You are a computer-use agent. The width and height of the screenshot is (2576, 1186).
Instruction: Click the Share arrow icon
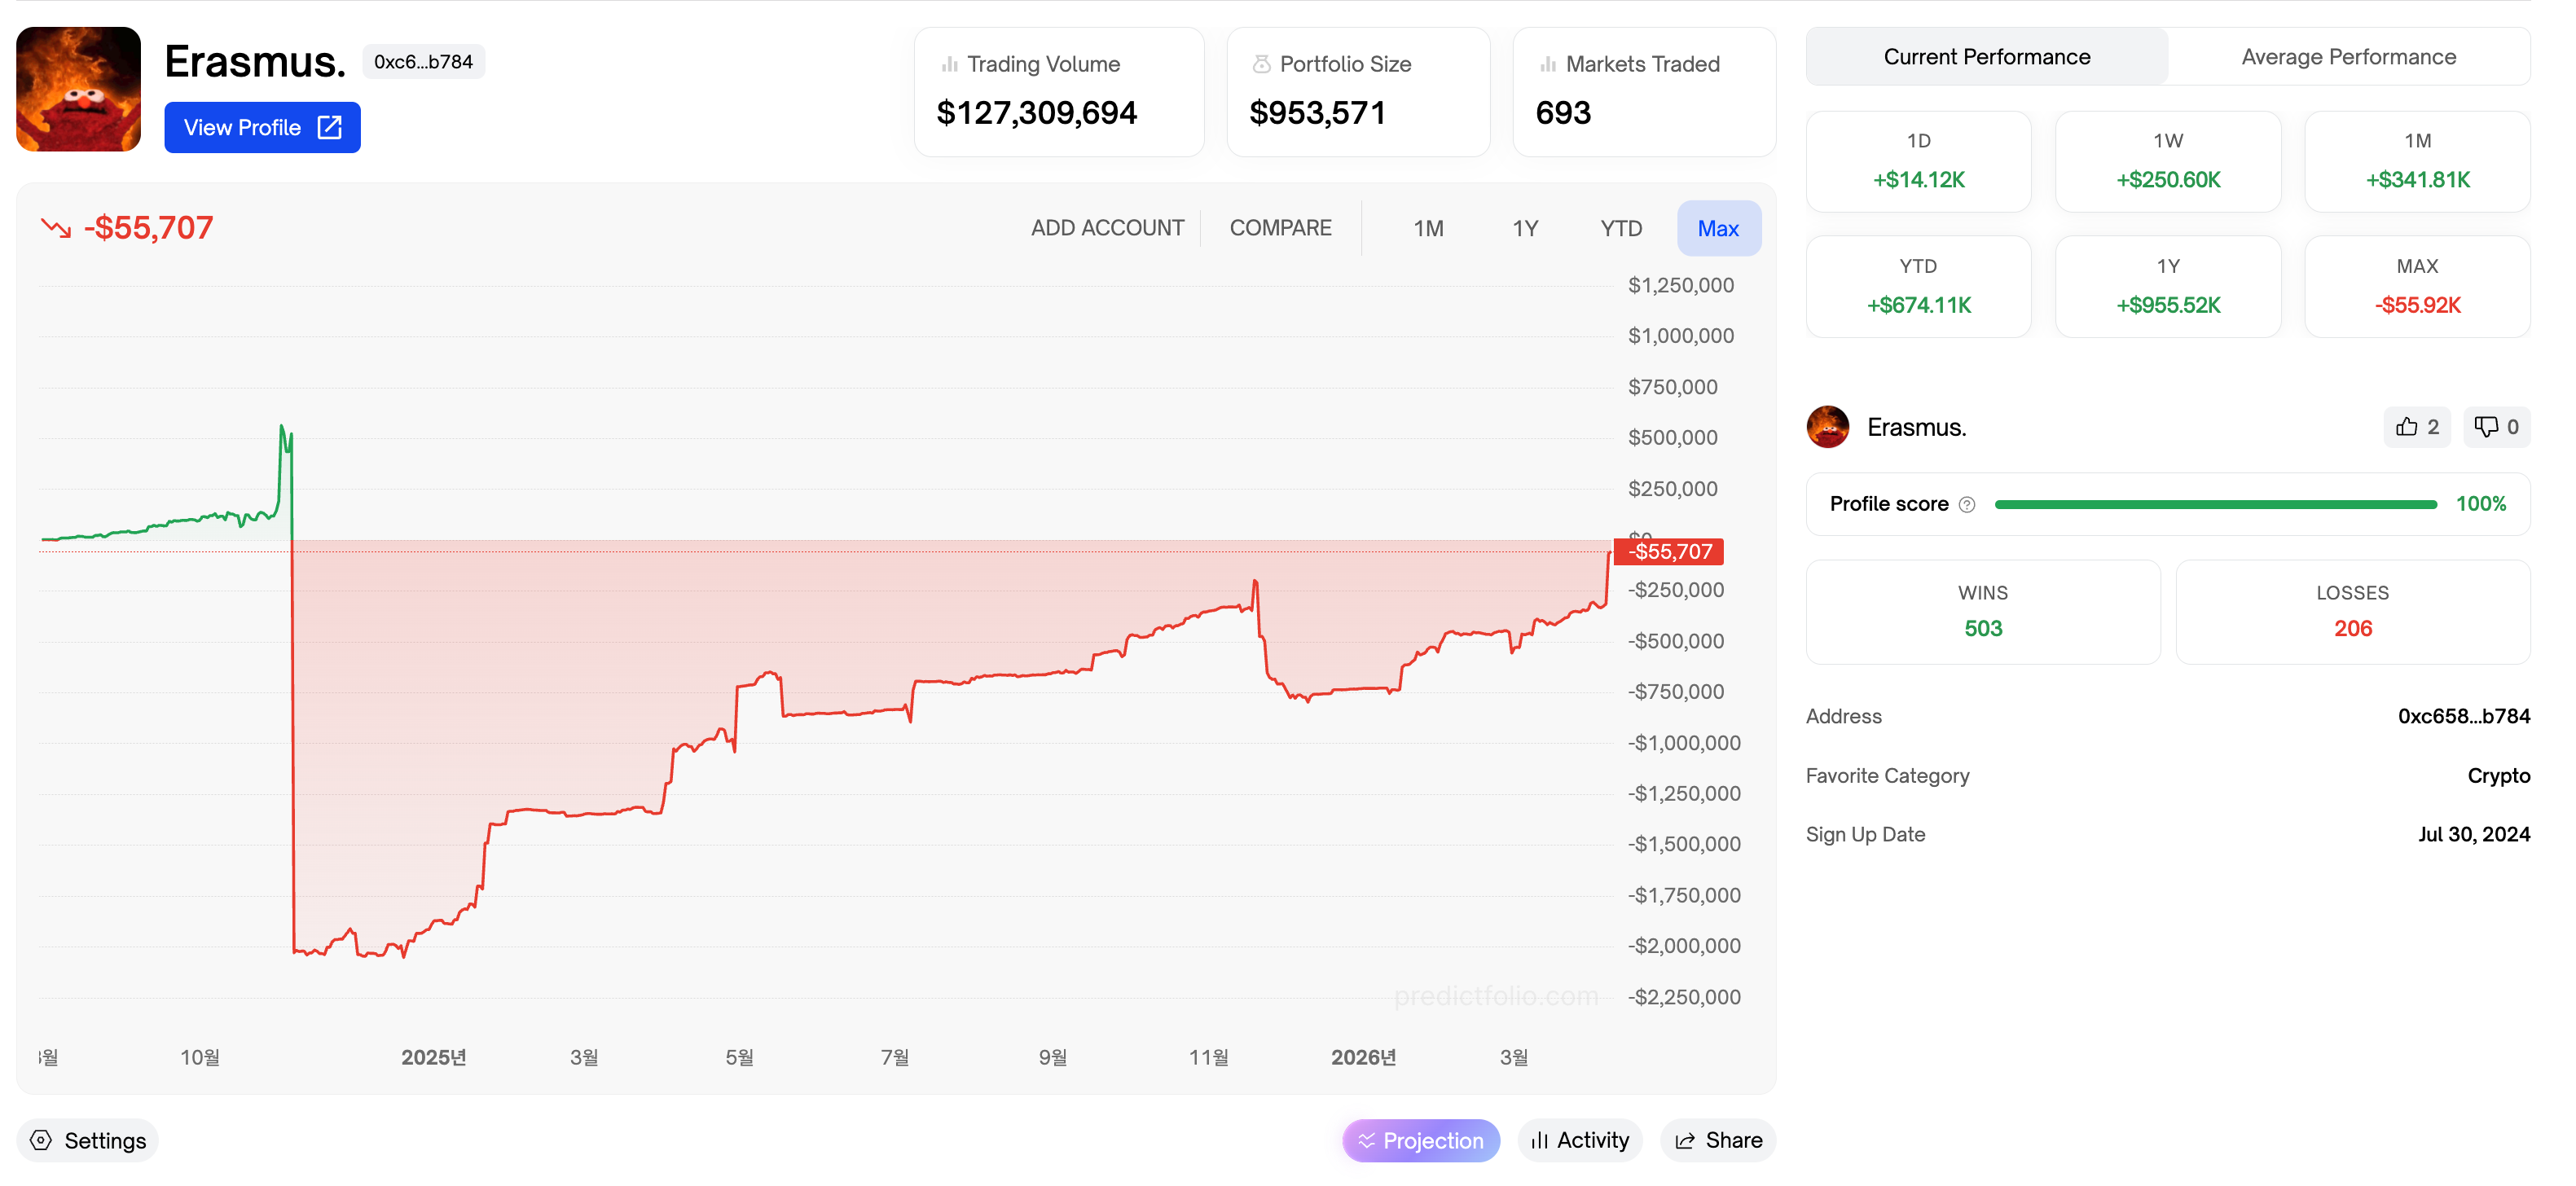(x=1685, y=1140)
